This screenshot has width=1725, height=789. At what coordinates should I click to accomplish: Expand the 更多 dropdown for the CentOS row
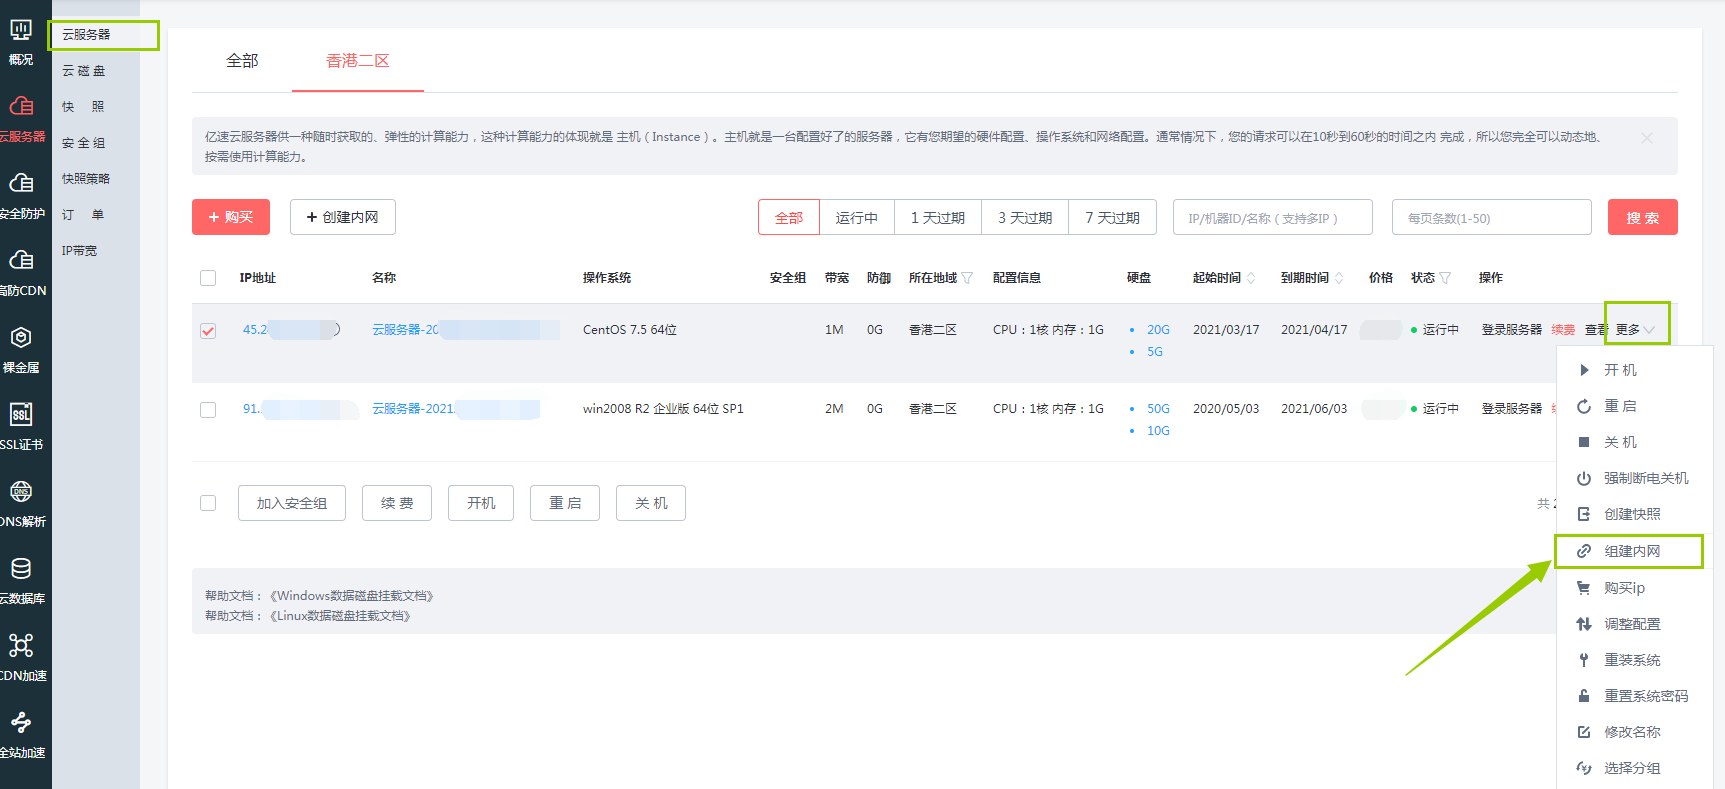pyautogui.click(x=1636, y=329)
